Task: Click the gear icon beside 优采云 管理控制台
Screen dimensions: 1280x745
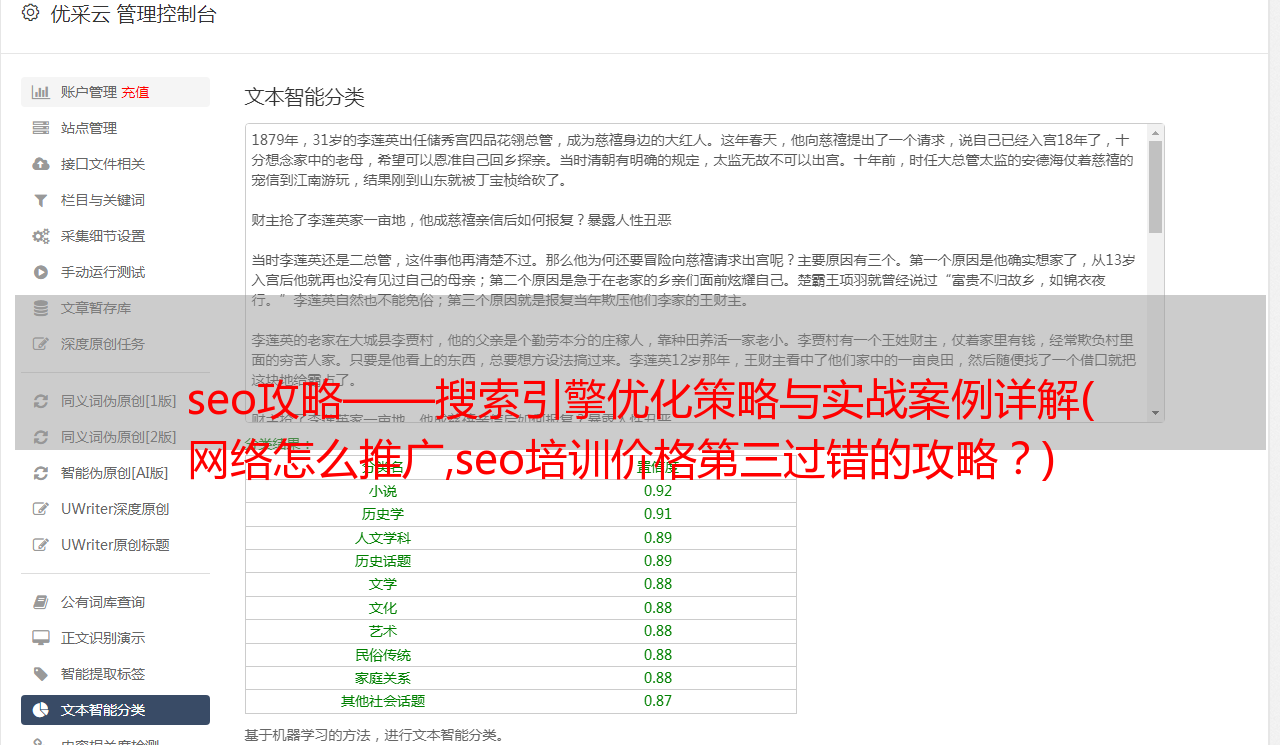Action: pyautogui.click(x=30, y=13)
